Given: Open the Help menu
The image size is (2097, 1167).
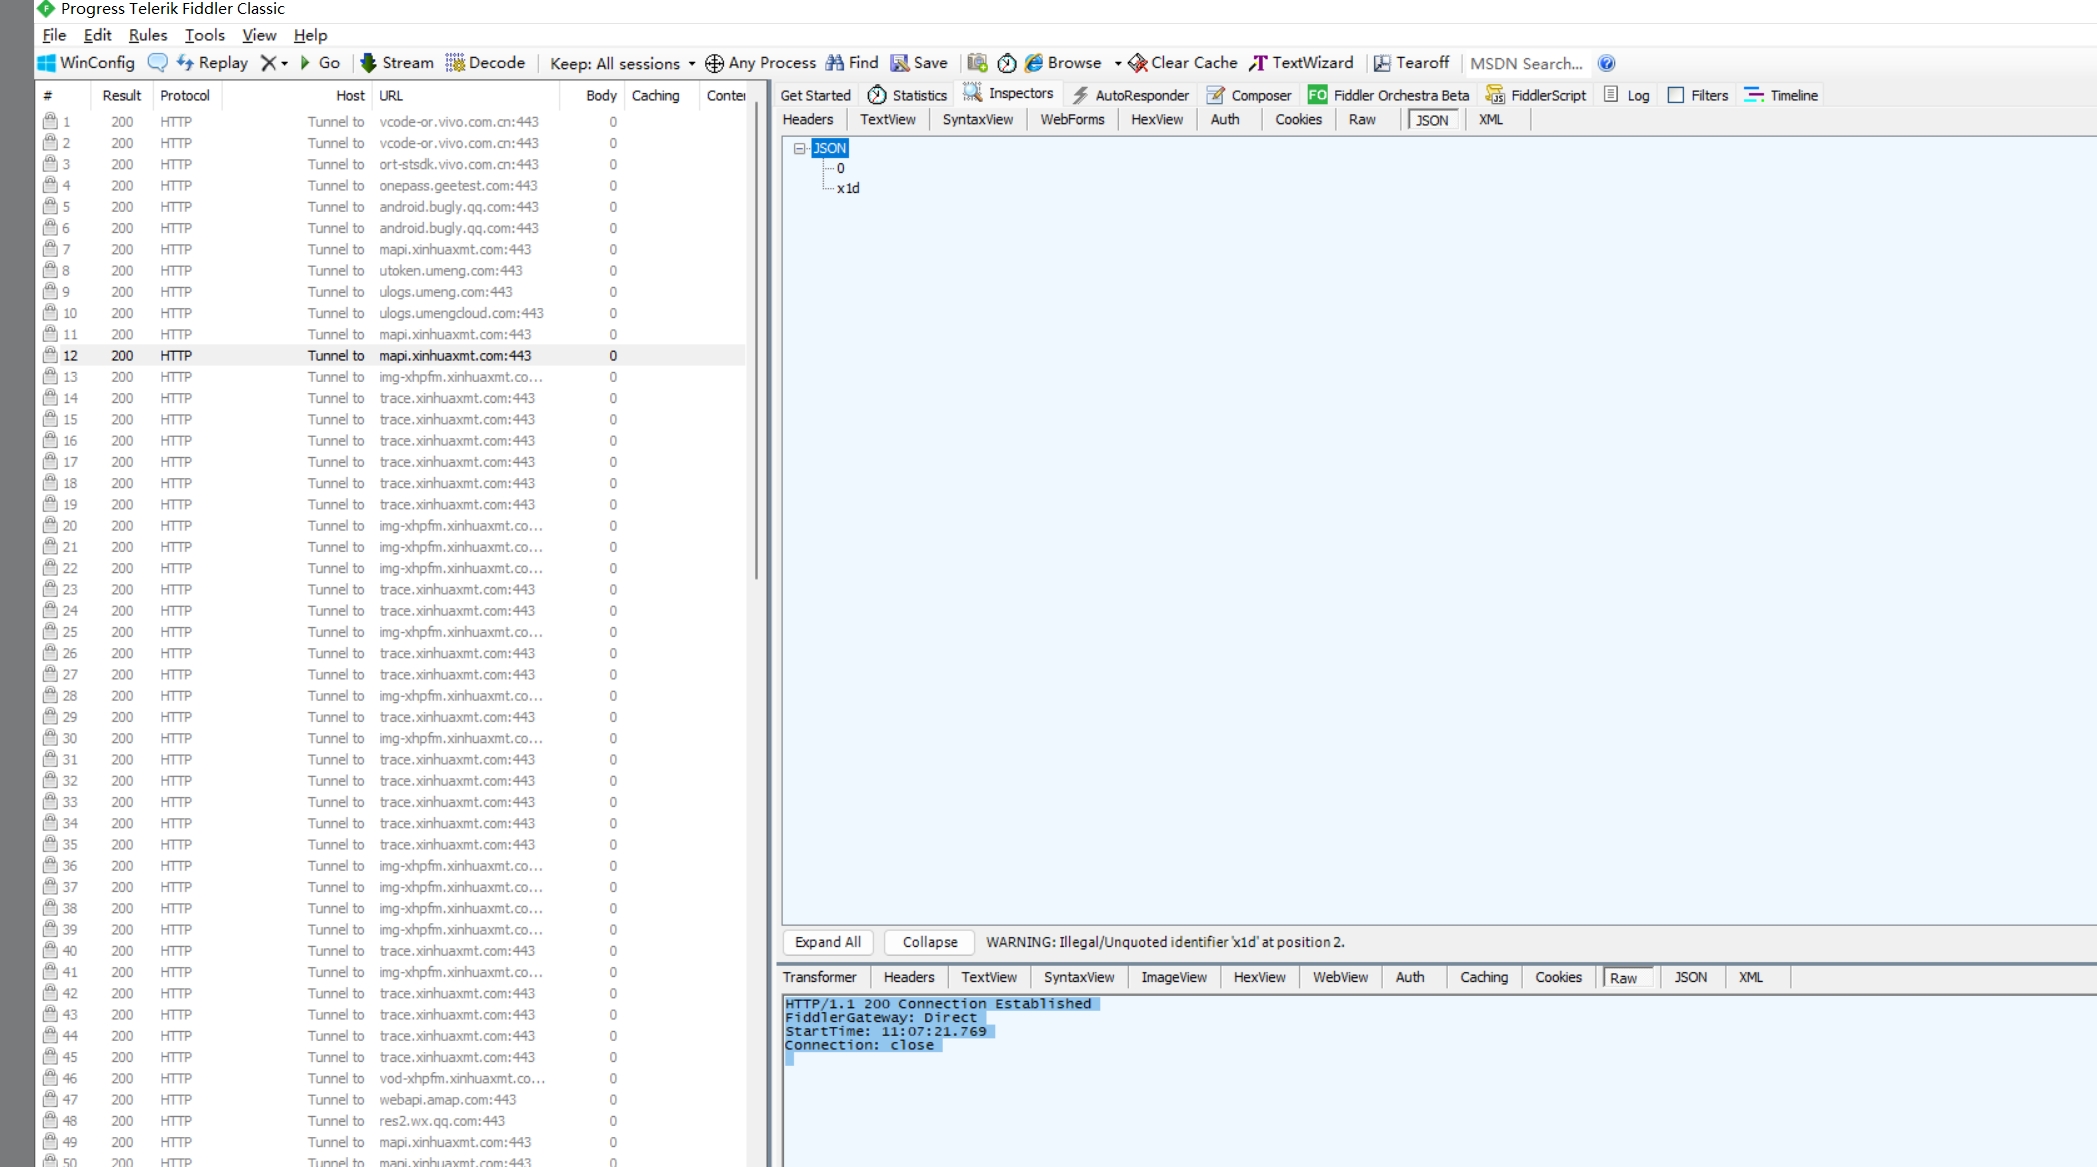Looking at the screenshot, I should 310,35.
